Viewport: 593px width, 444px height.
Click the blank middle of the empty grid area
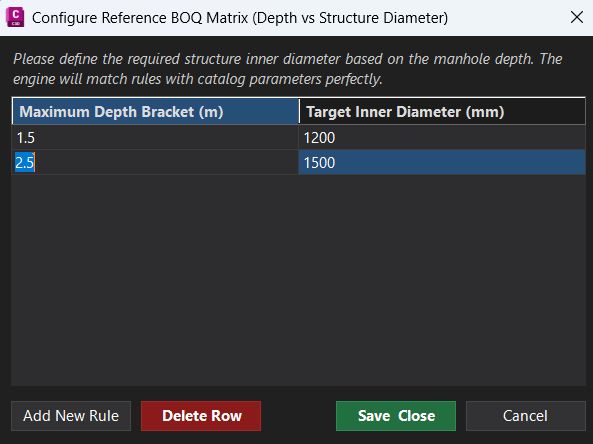298,280
